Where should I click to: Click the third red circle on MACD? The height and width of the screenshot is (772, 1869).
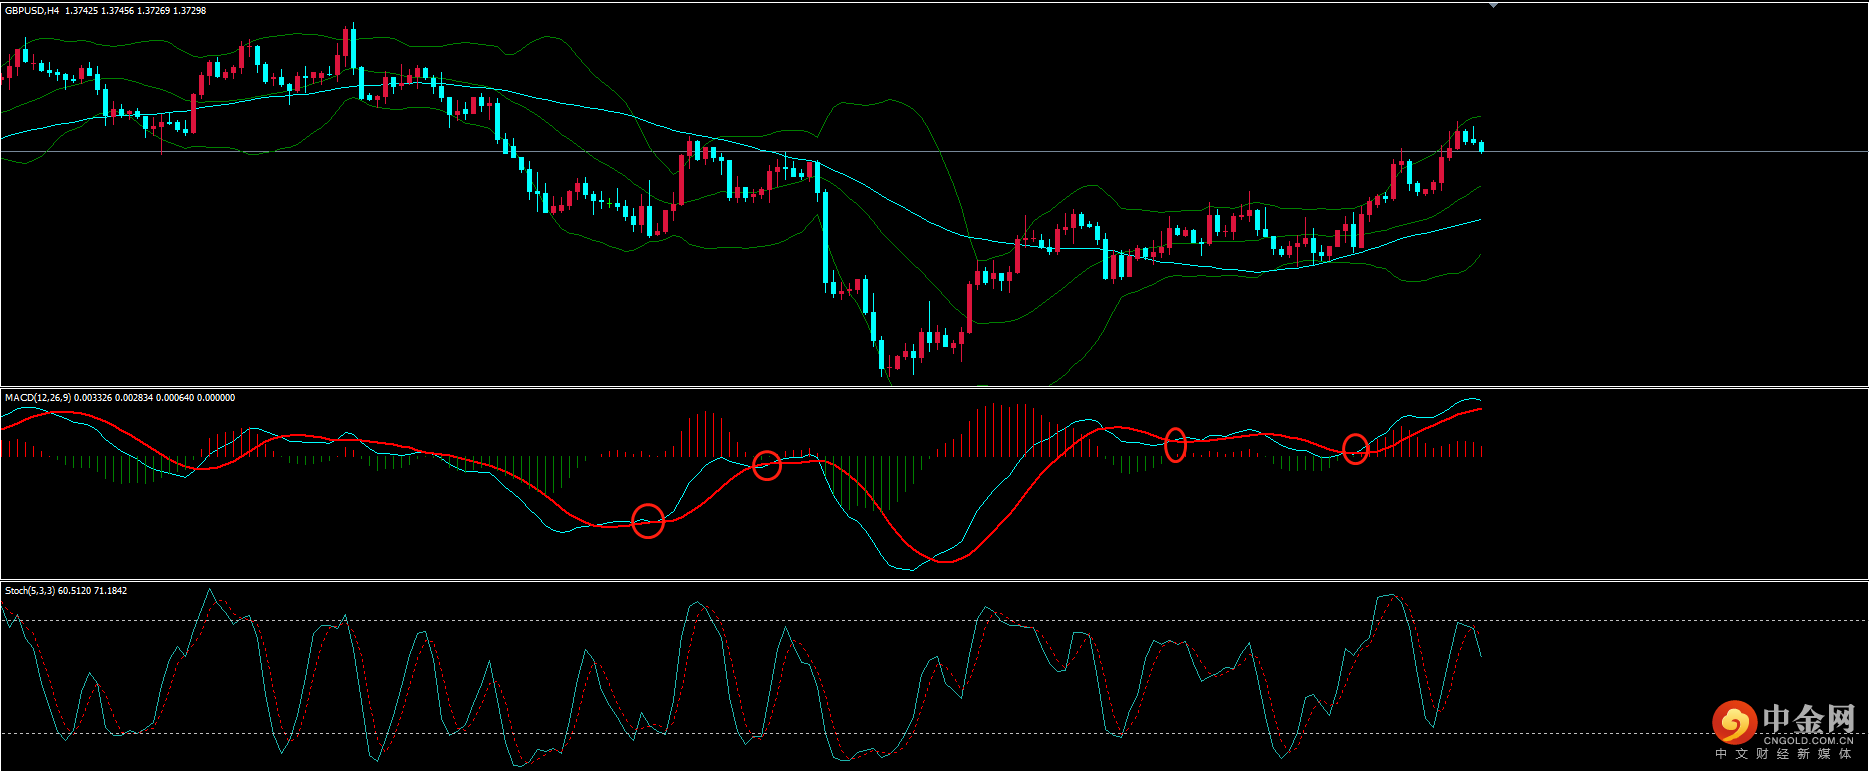click(1175, 444)
